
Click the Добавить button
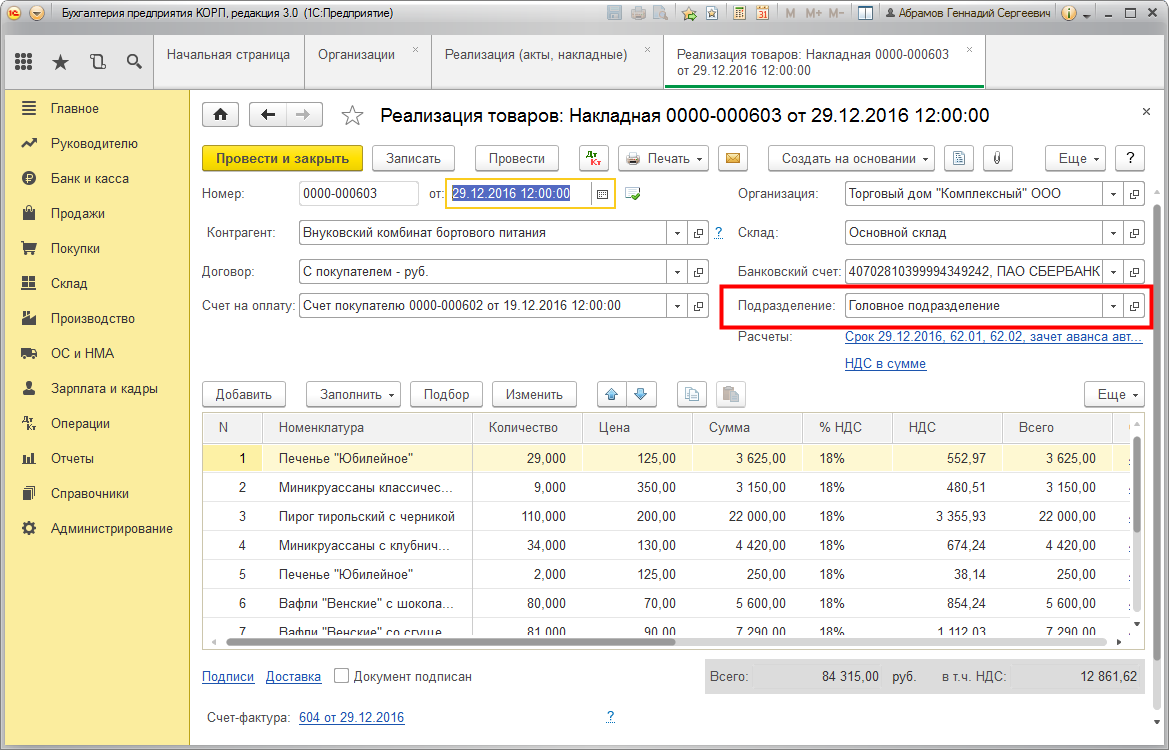point(244,394)
